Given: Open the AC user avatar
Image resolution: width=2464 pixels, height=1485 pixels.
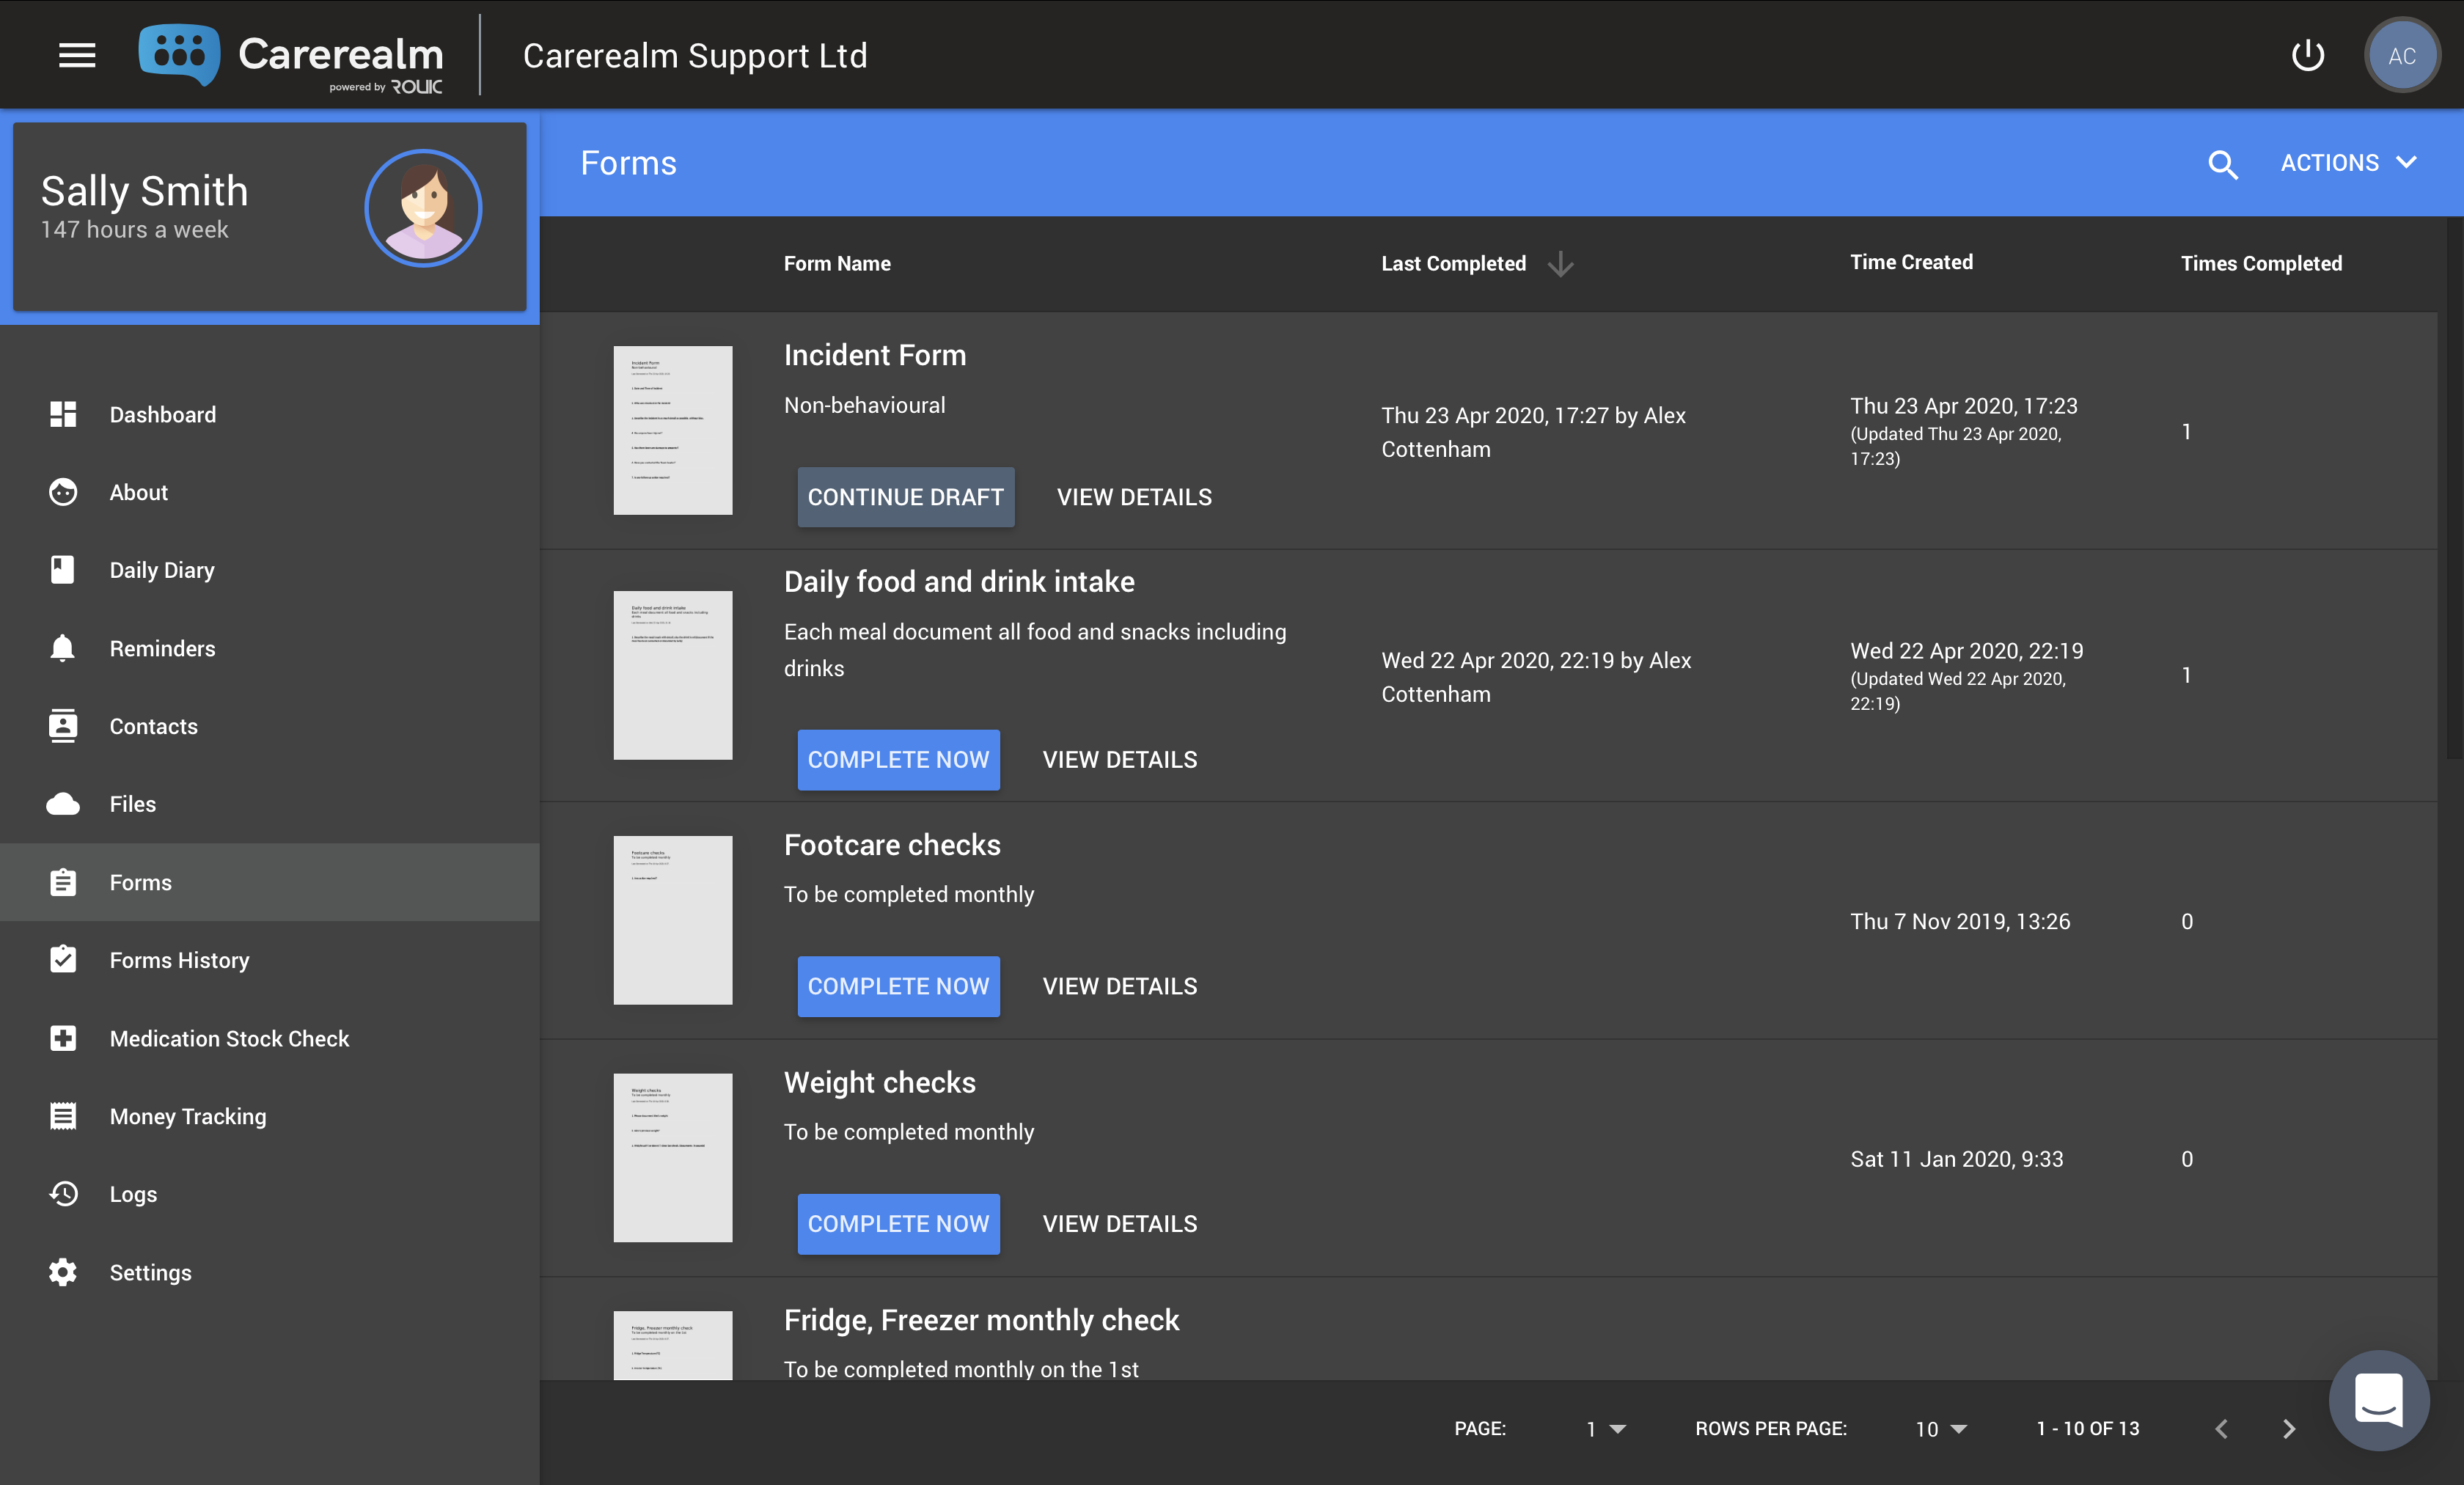Looking at the screenshot, I should click(x=2401, y=55).
